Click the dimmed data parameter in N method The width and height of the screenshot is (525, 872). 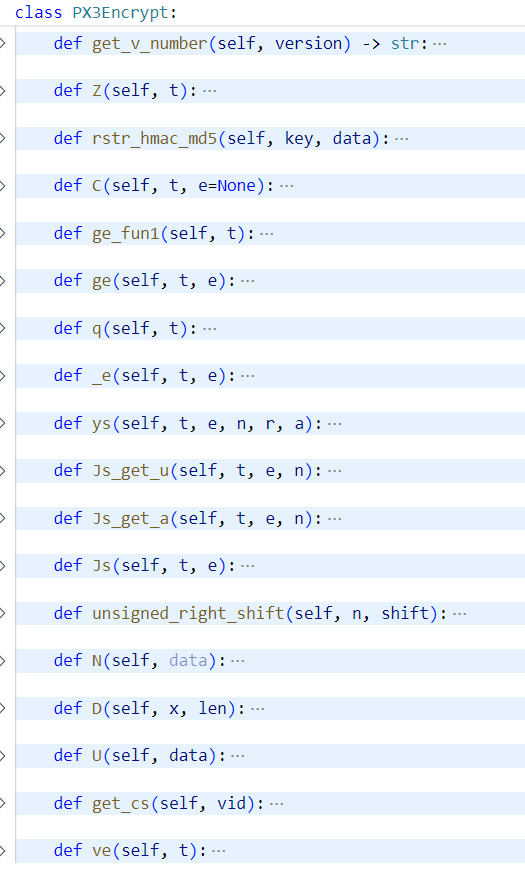189,661
